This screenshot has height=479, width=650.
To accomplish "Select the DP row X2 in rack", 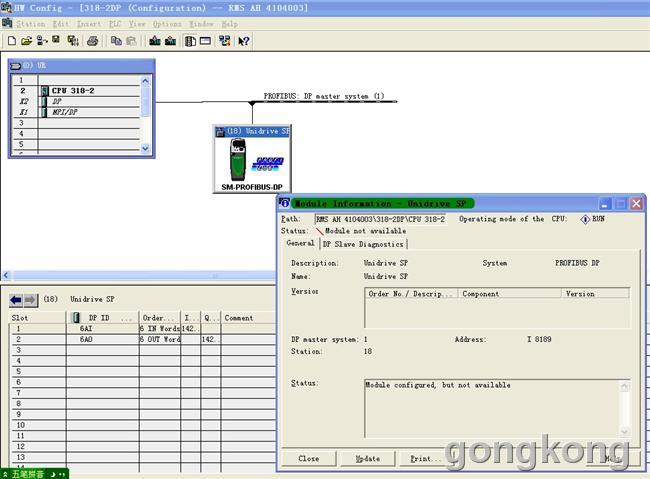I will 76,102.
